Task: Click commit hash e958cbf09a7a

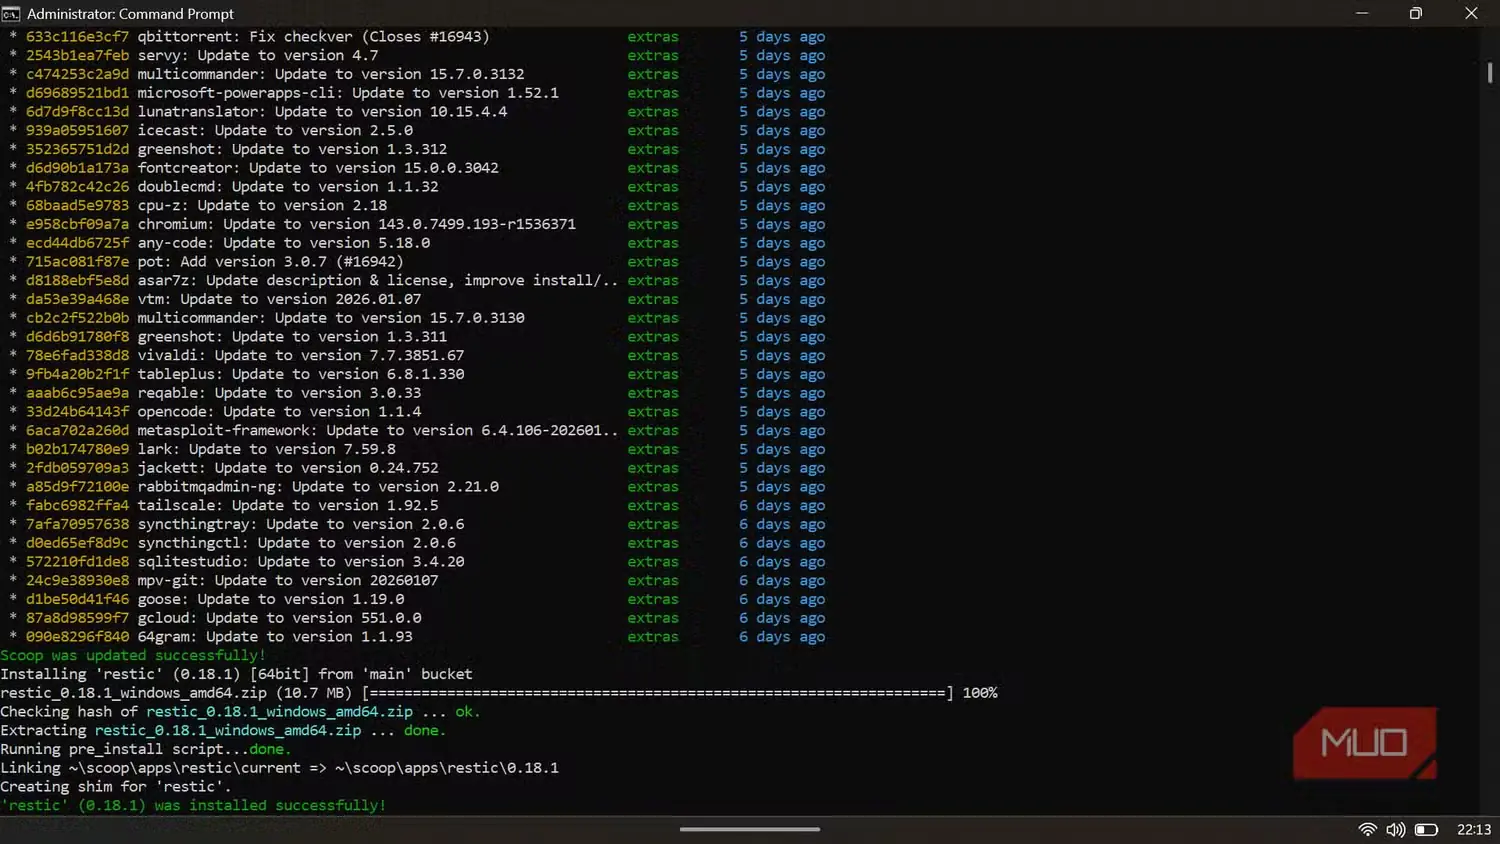Action: (77, 224)
